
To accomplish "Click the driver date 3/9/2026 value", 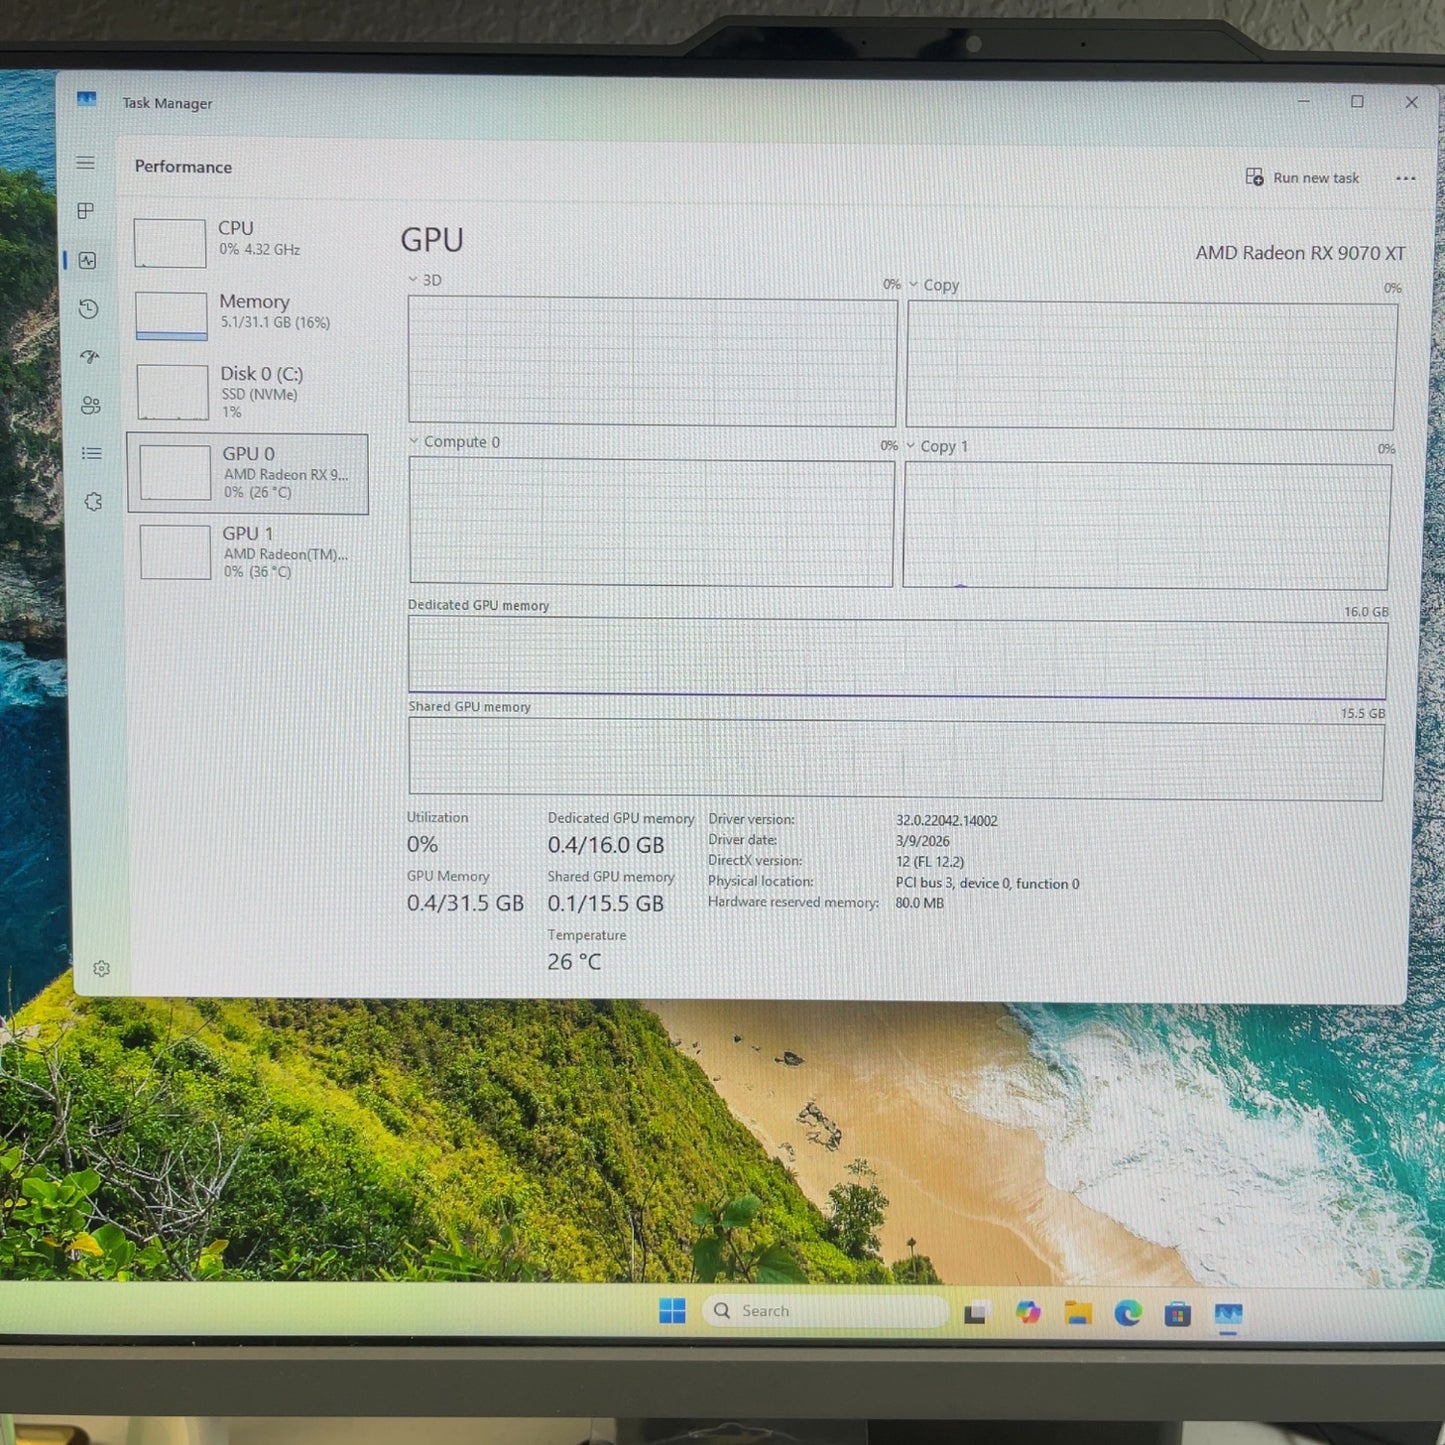I will (923, 841).
